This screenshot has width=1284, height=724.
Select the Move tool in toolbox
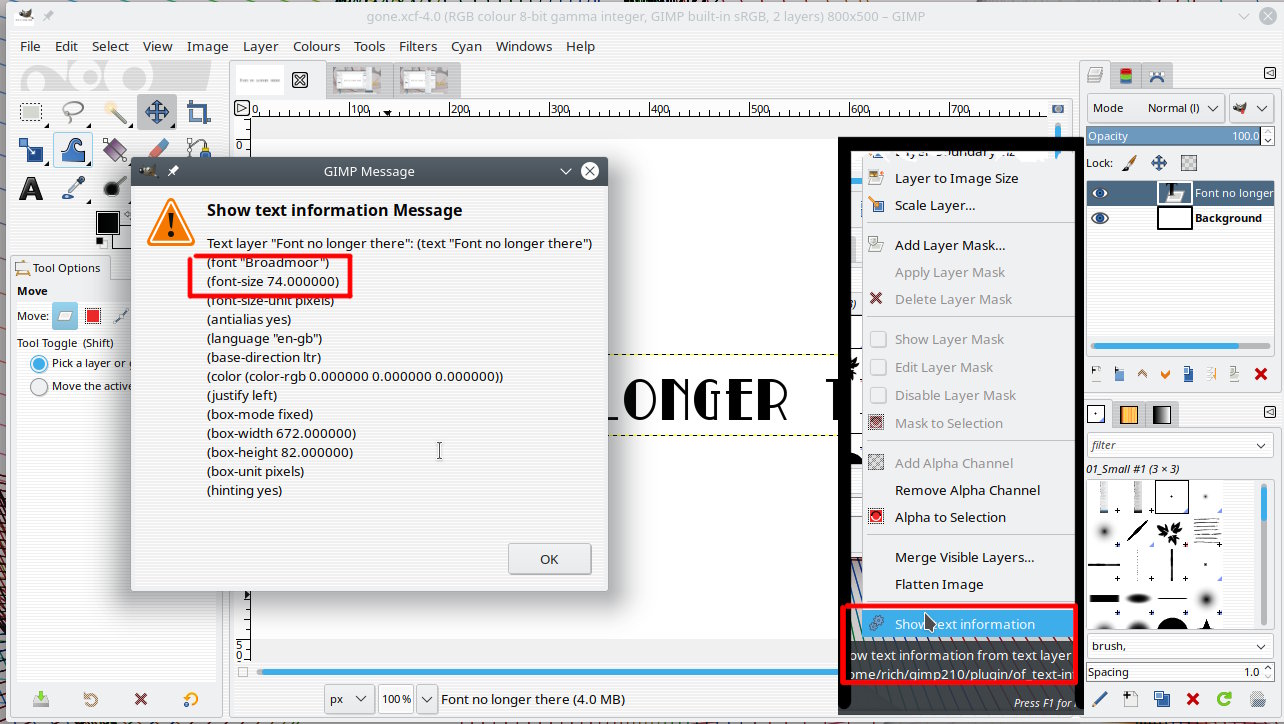point(157,111)
